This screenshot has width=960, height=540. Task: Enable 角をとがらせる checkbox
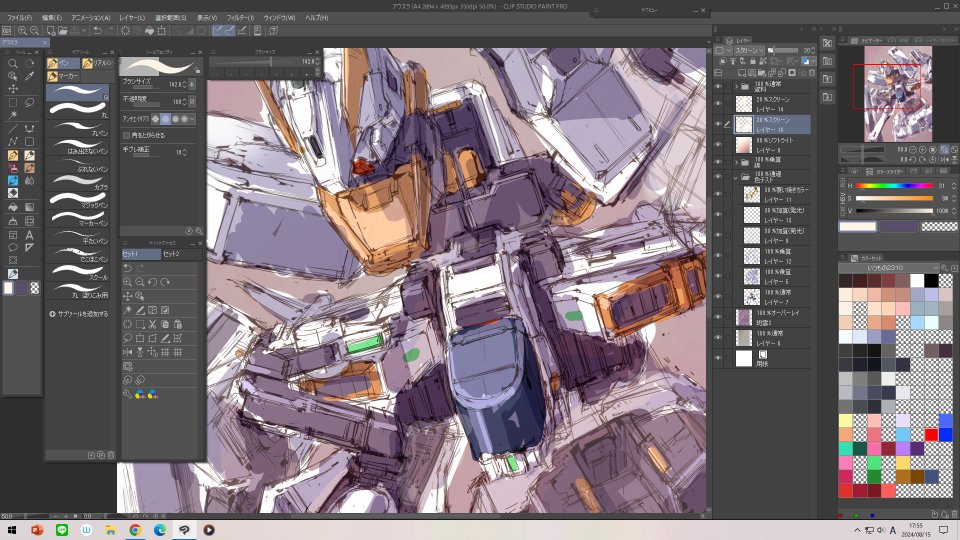[x=126, y=135]
